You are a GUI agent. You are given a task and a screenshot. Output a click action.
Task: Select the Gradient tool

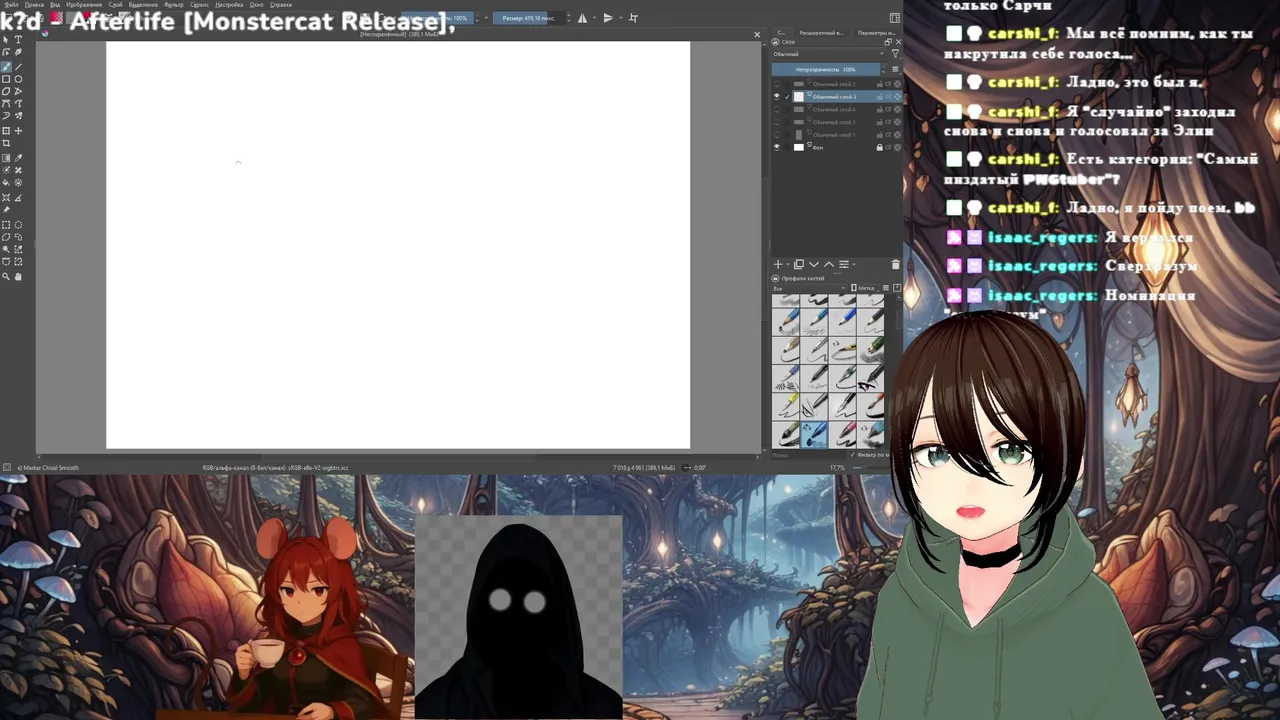pos(6,158)
